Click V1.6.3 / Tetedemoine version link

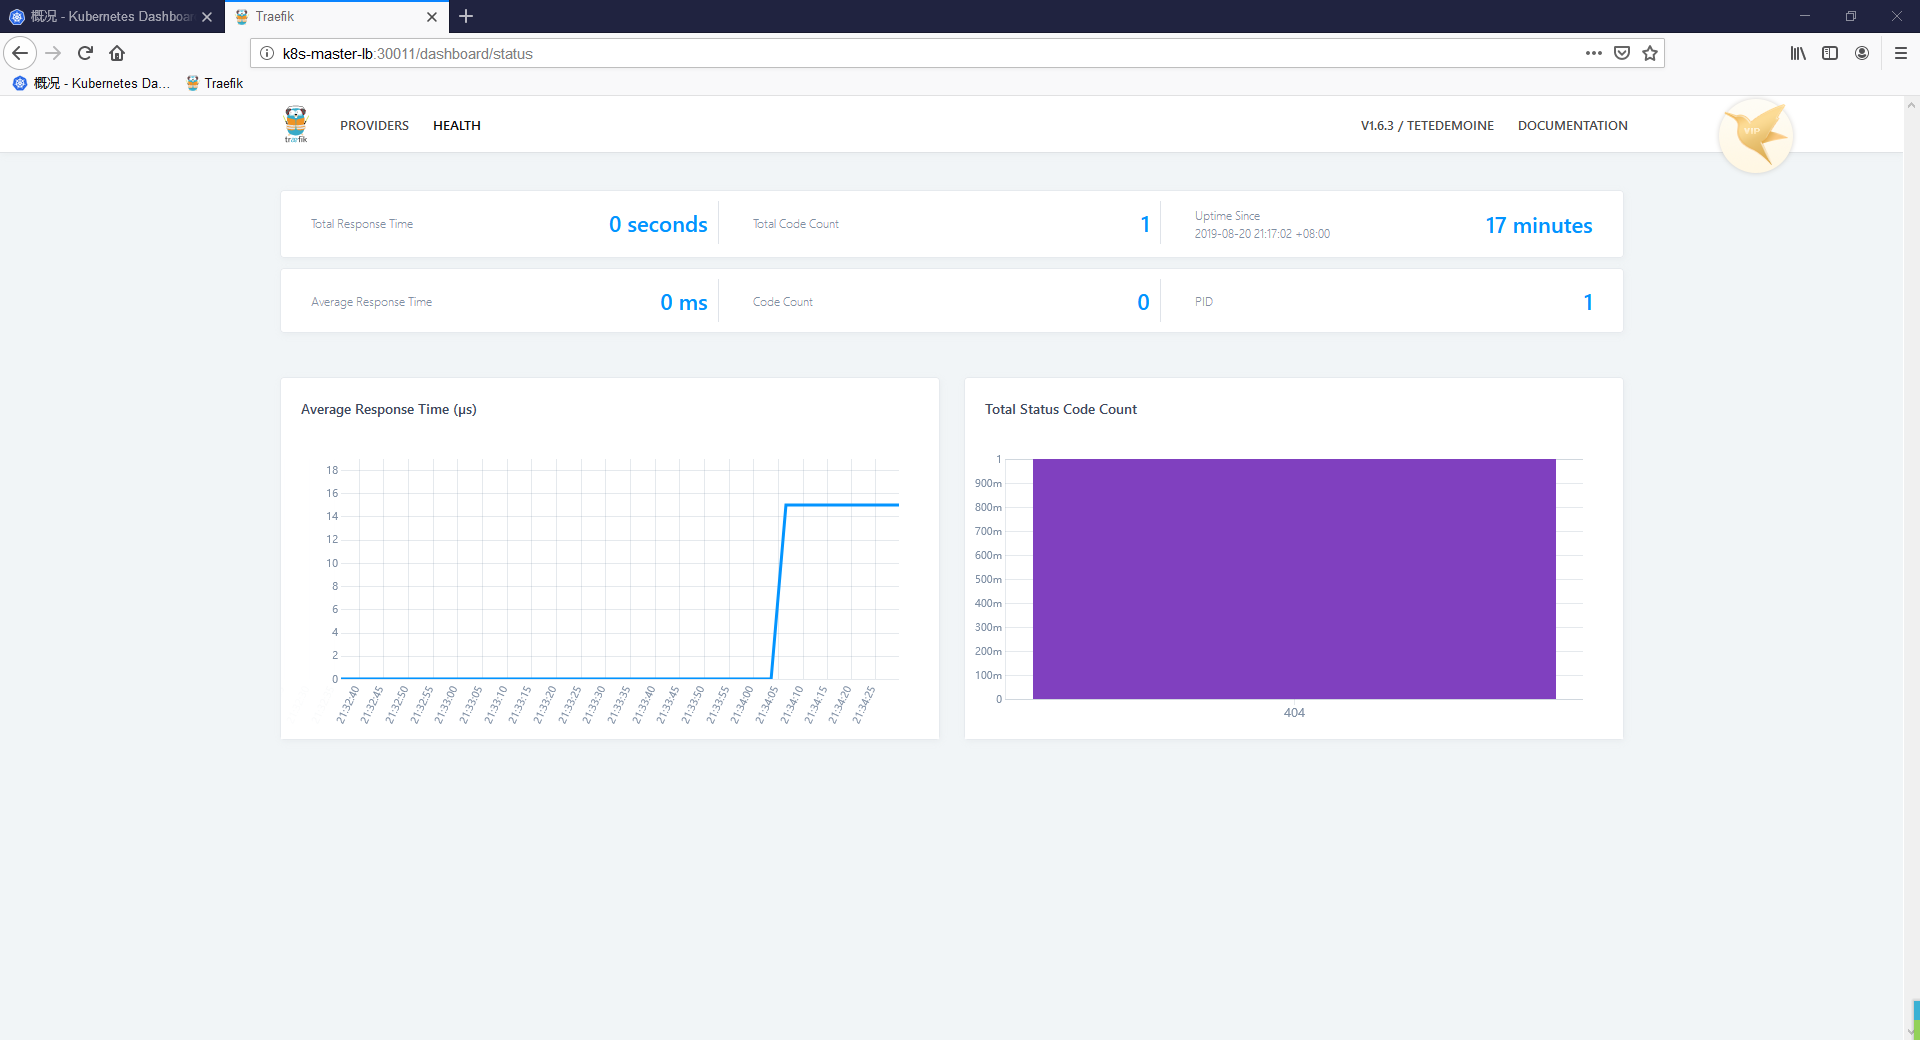[x=1427, y=125]
